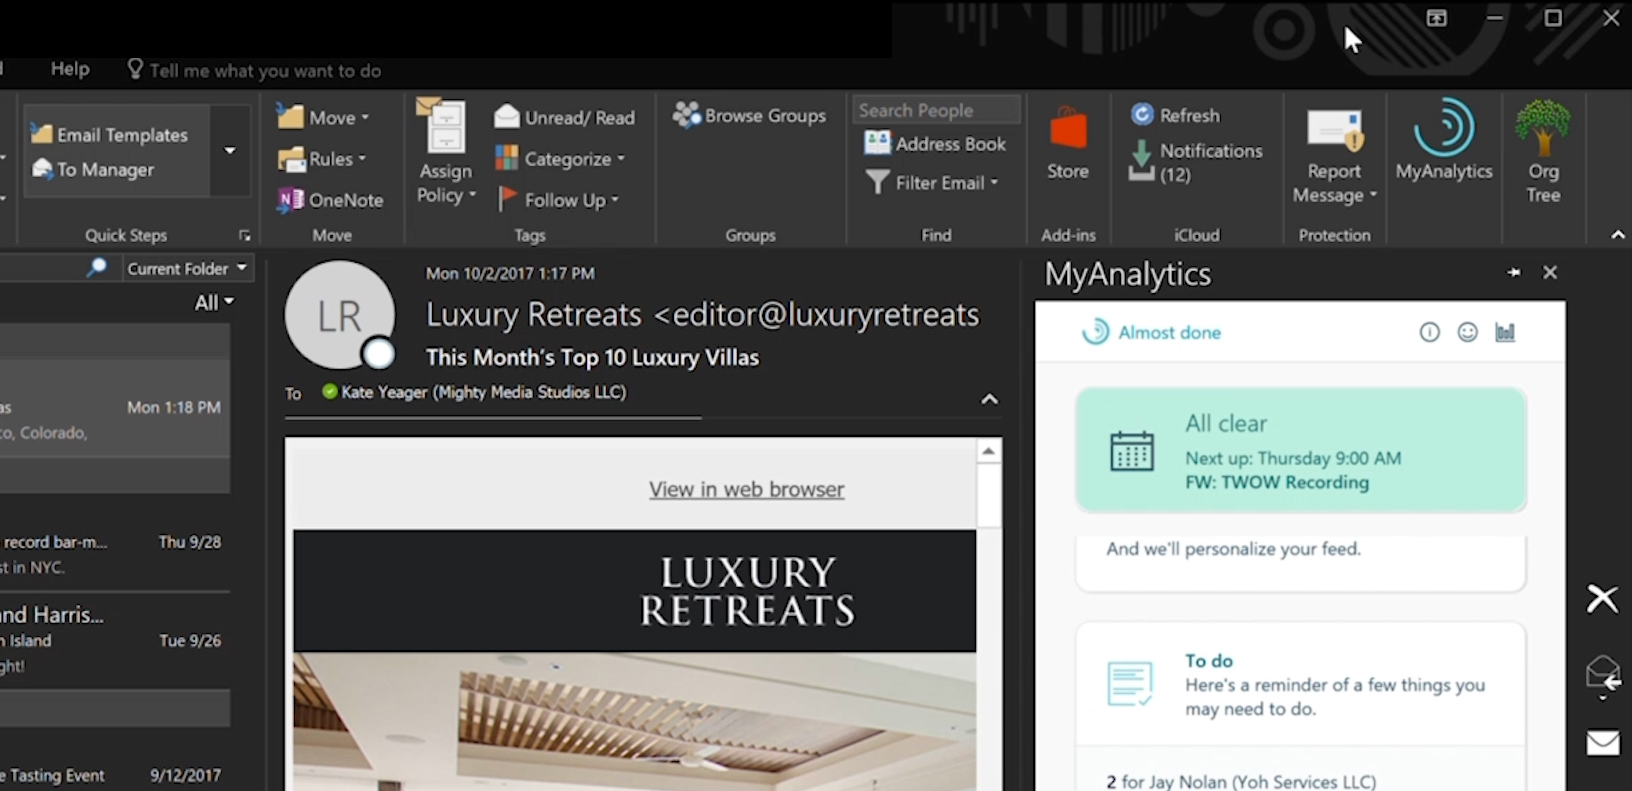Click recipient Kate Yeager

474,392
